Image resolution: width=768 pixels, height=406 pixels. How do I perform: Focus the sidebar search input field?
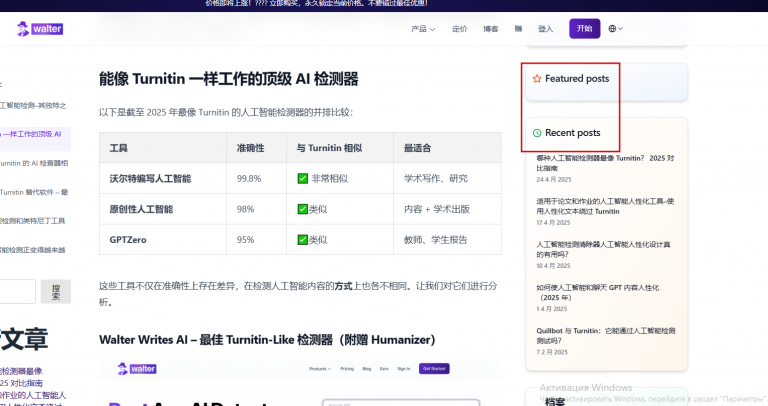click(x=17, y=291)
